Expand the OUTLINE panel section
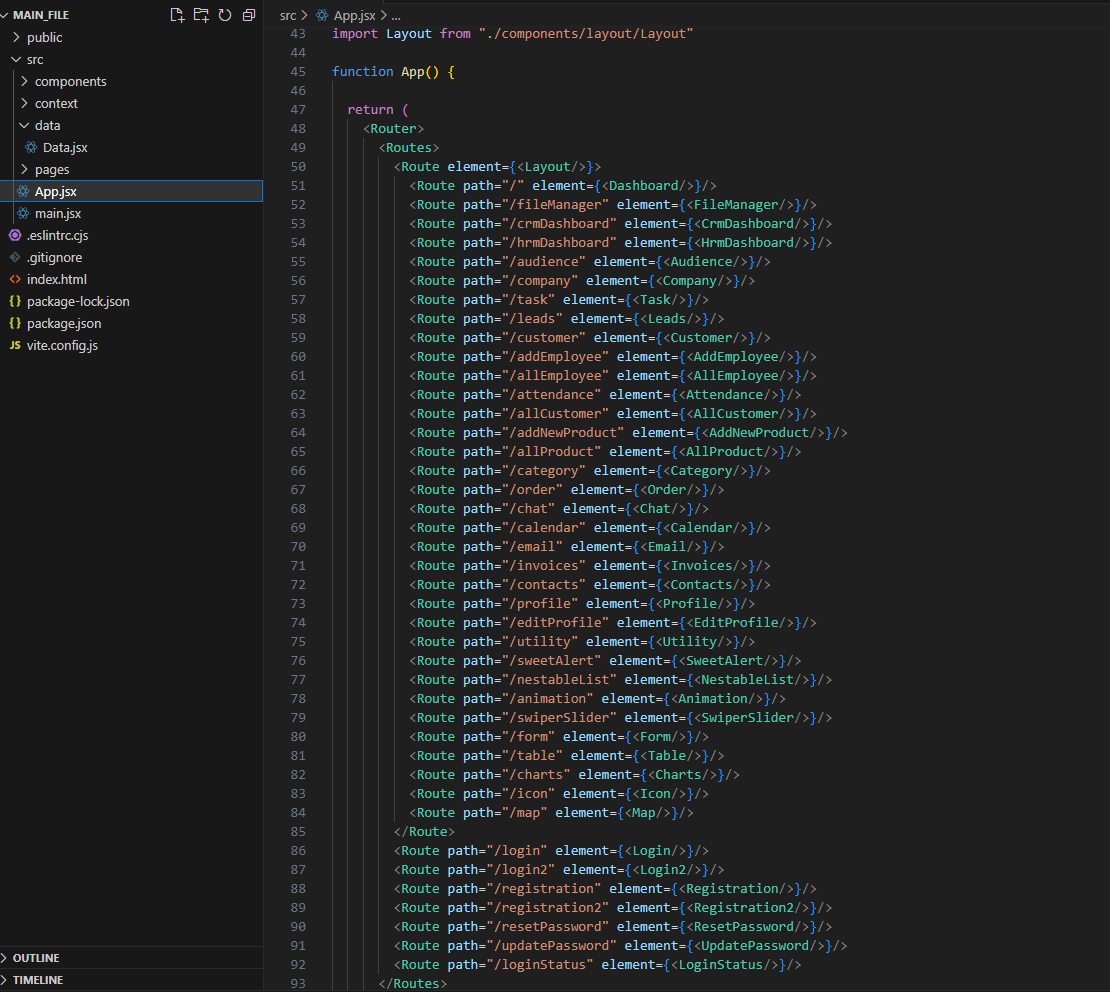Image resolution: width=1110 pixels, height=992 pixels. coord(36,958)
